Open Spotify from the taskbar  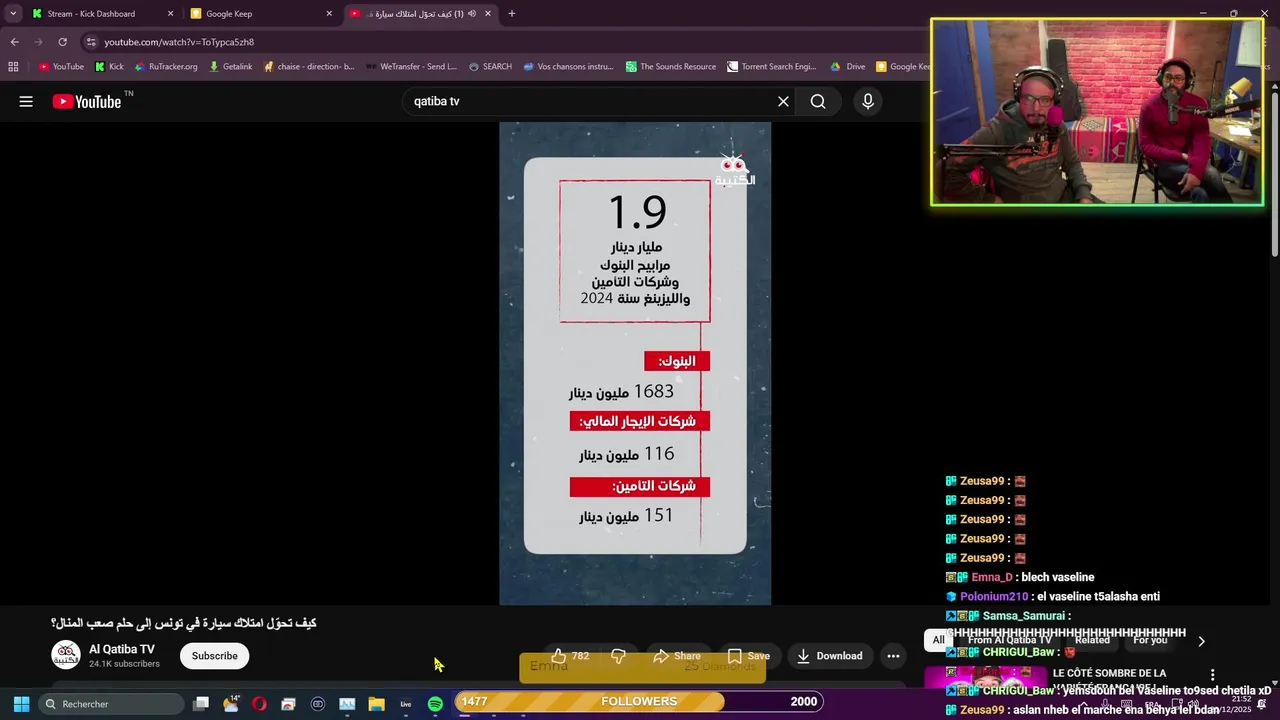click(x=435, y=704)
